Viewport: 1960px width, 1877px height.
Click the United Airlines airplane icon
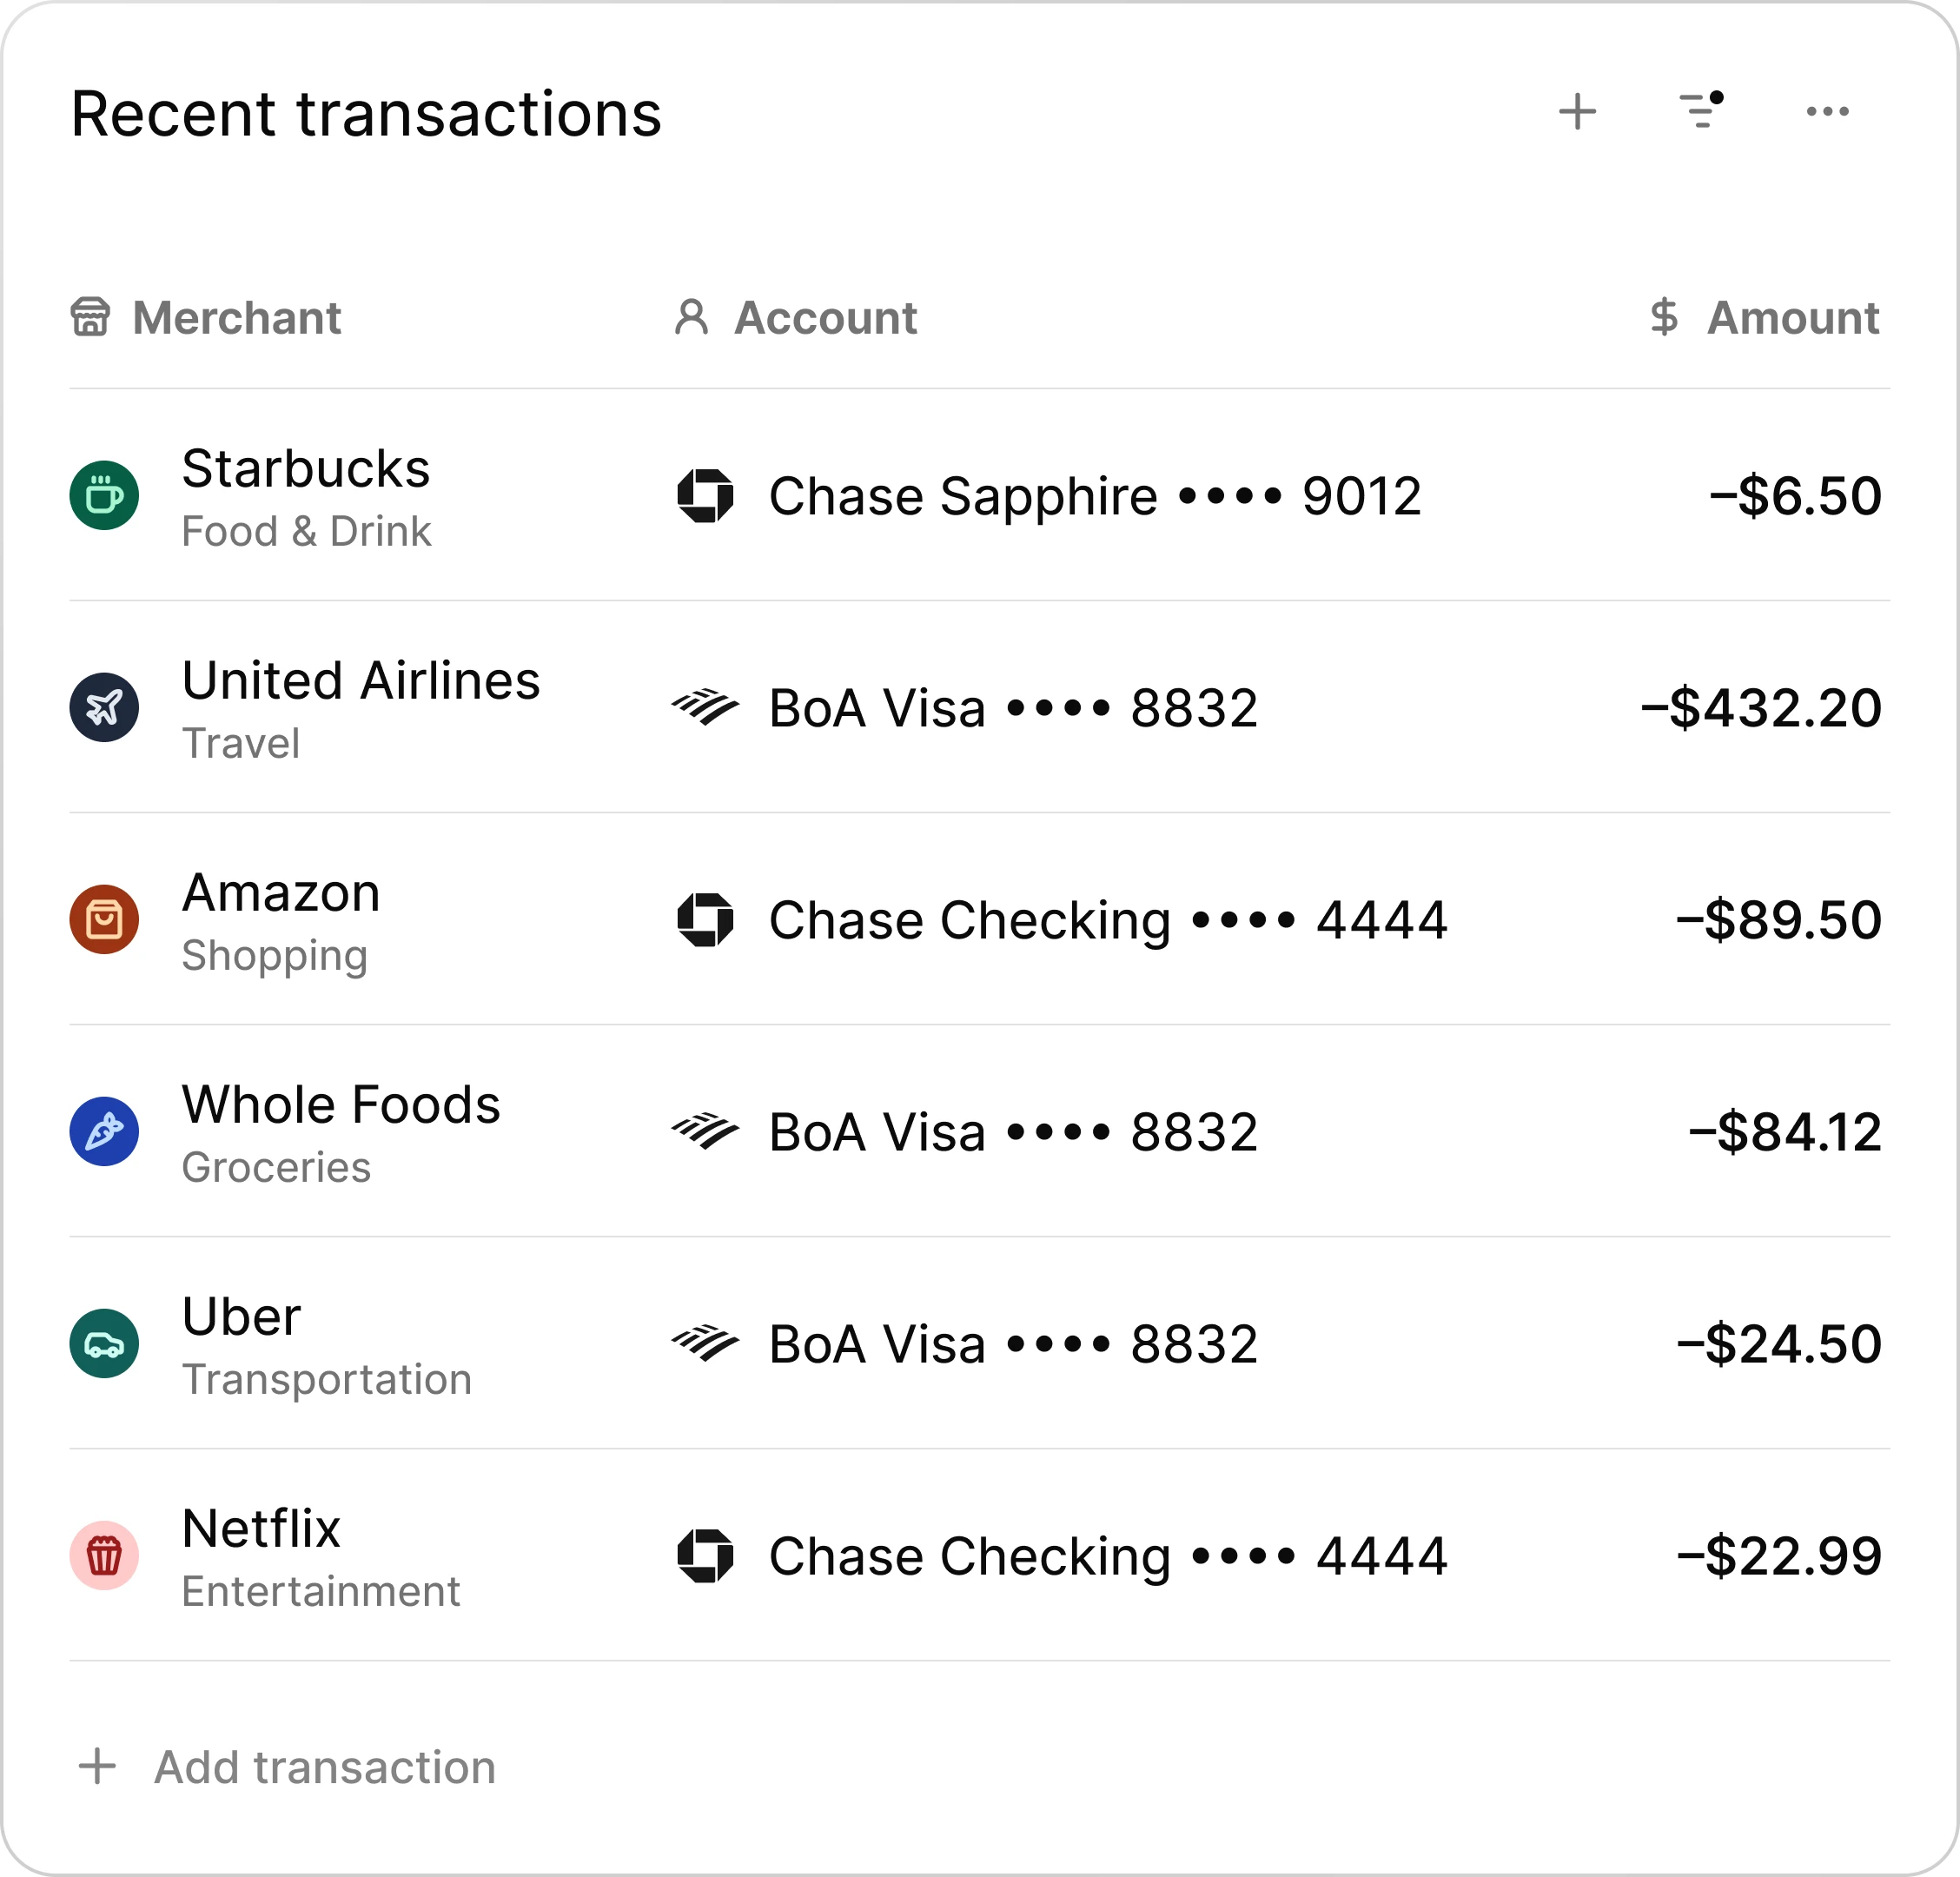tap(104, 707)
